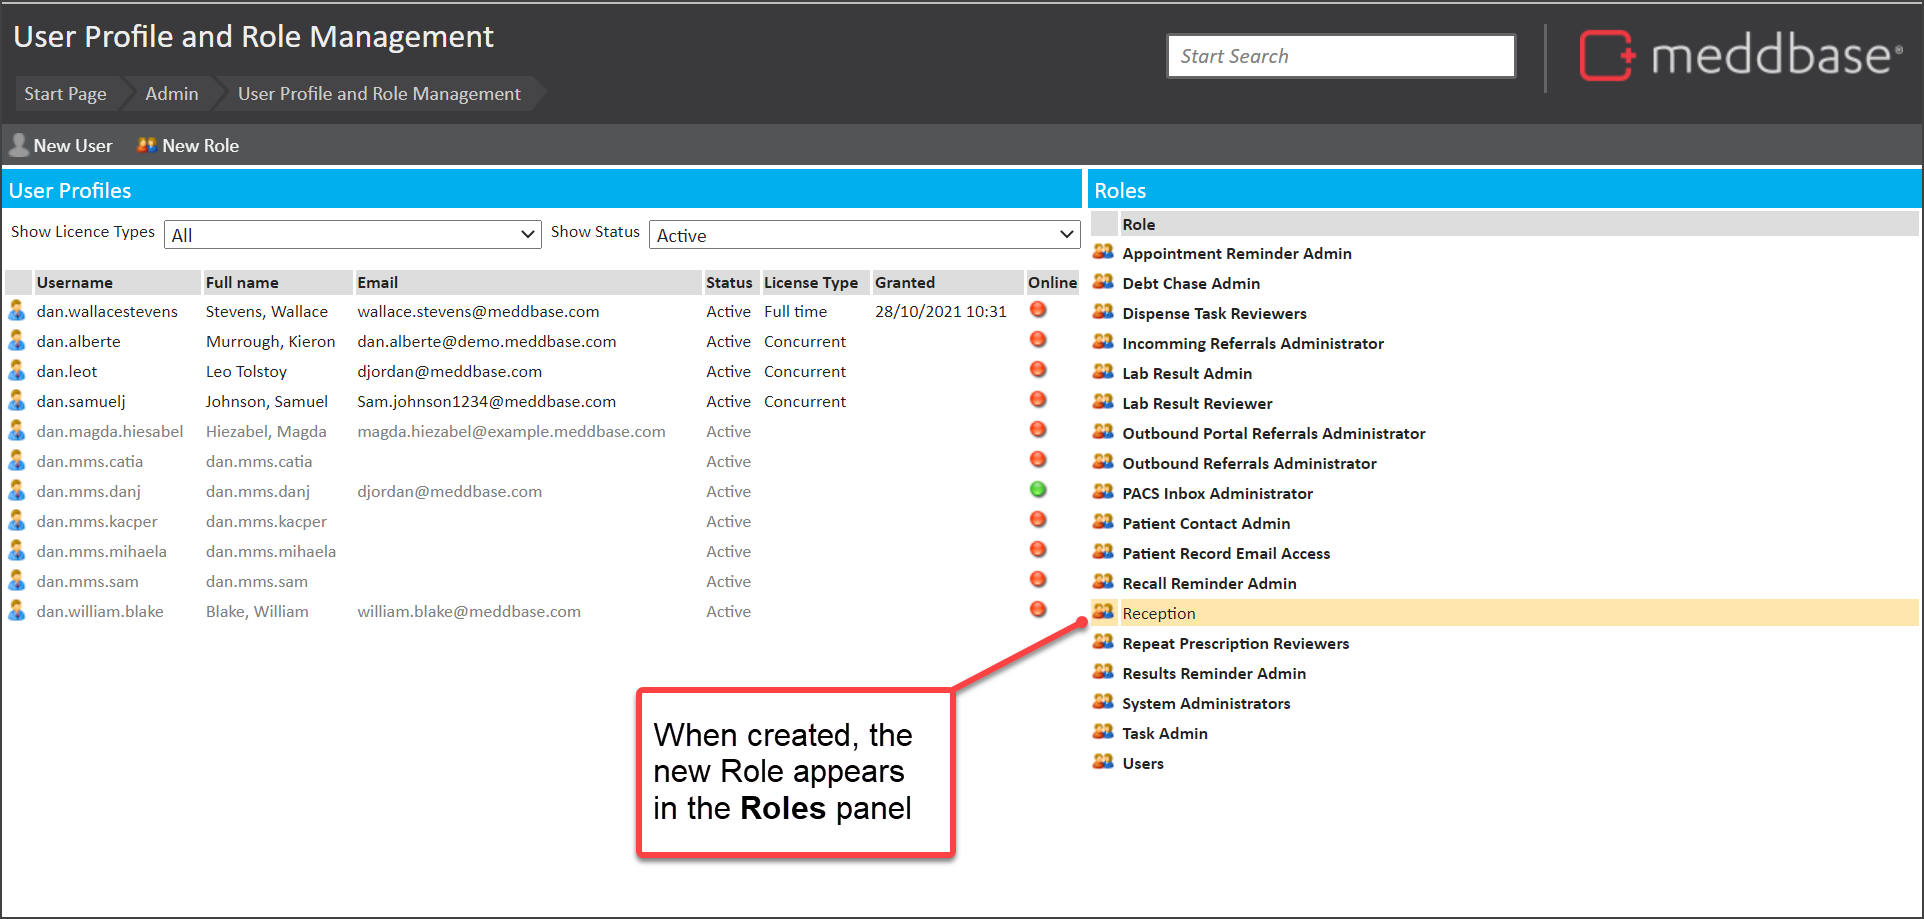The width and height of the screenshot is (1924, 919).
Task: Select the Lab Result Reviewer role
Action: coord(1197,404)
